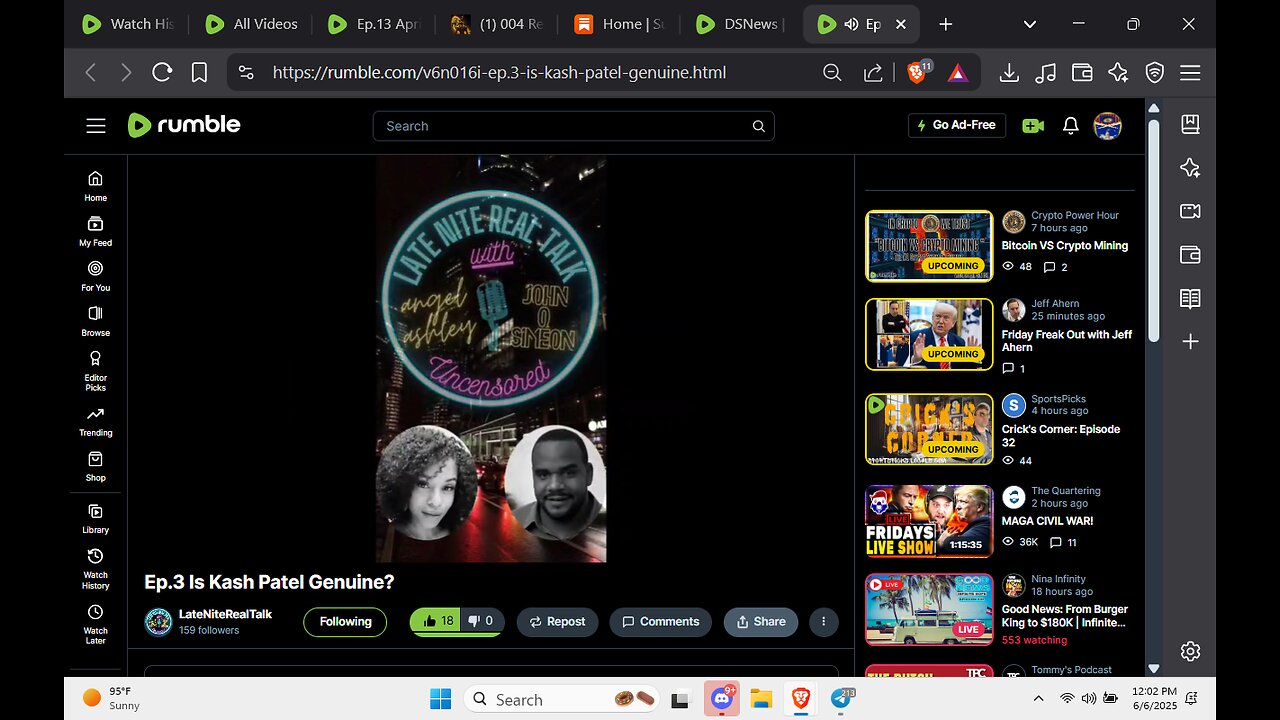Viewport: 1280px width, 720px height.
Task: Click the upload video camera icon
Action: 1033,125
